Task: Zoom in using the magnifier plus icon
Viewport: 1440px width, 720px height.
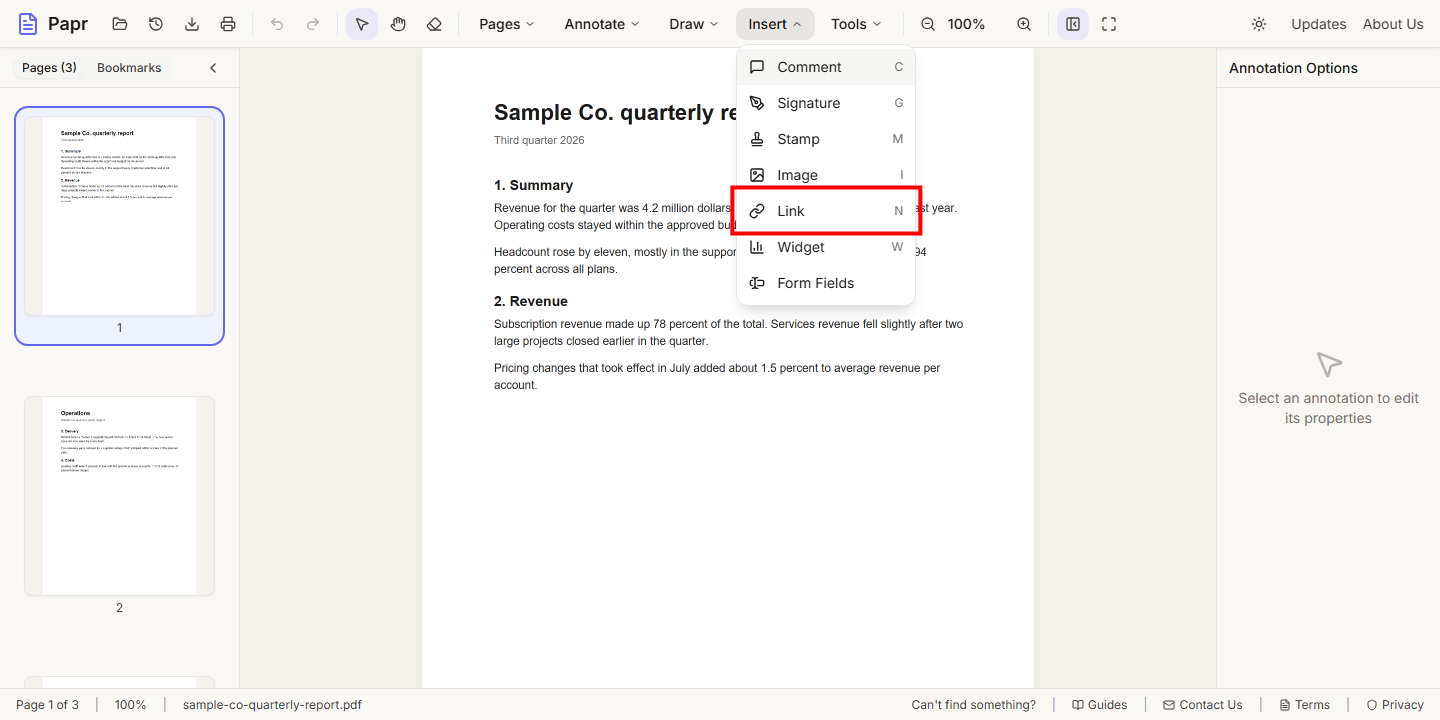Action: [1024, 24]
